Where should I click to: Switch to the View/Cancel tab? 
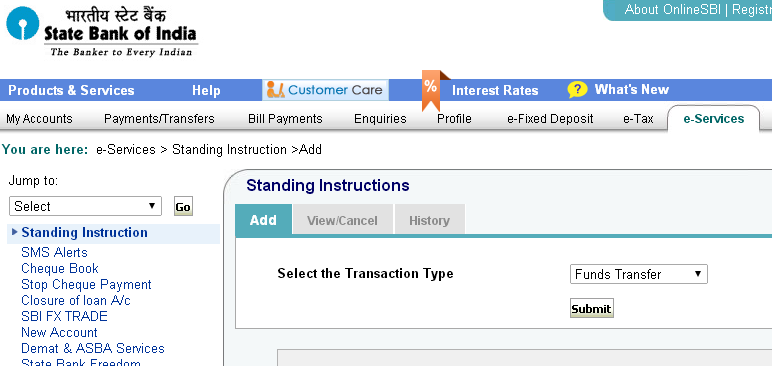[x=342, y=221]
